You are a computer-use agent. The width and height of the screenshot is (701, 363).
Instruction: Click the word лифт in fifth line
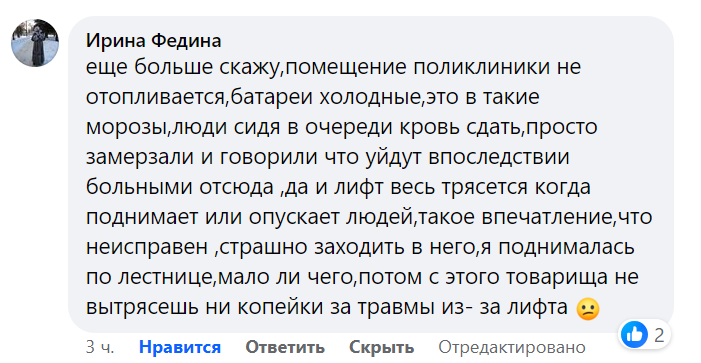pos(359,187)
